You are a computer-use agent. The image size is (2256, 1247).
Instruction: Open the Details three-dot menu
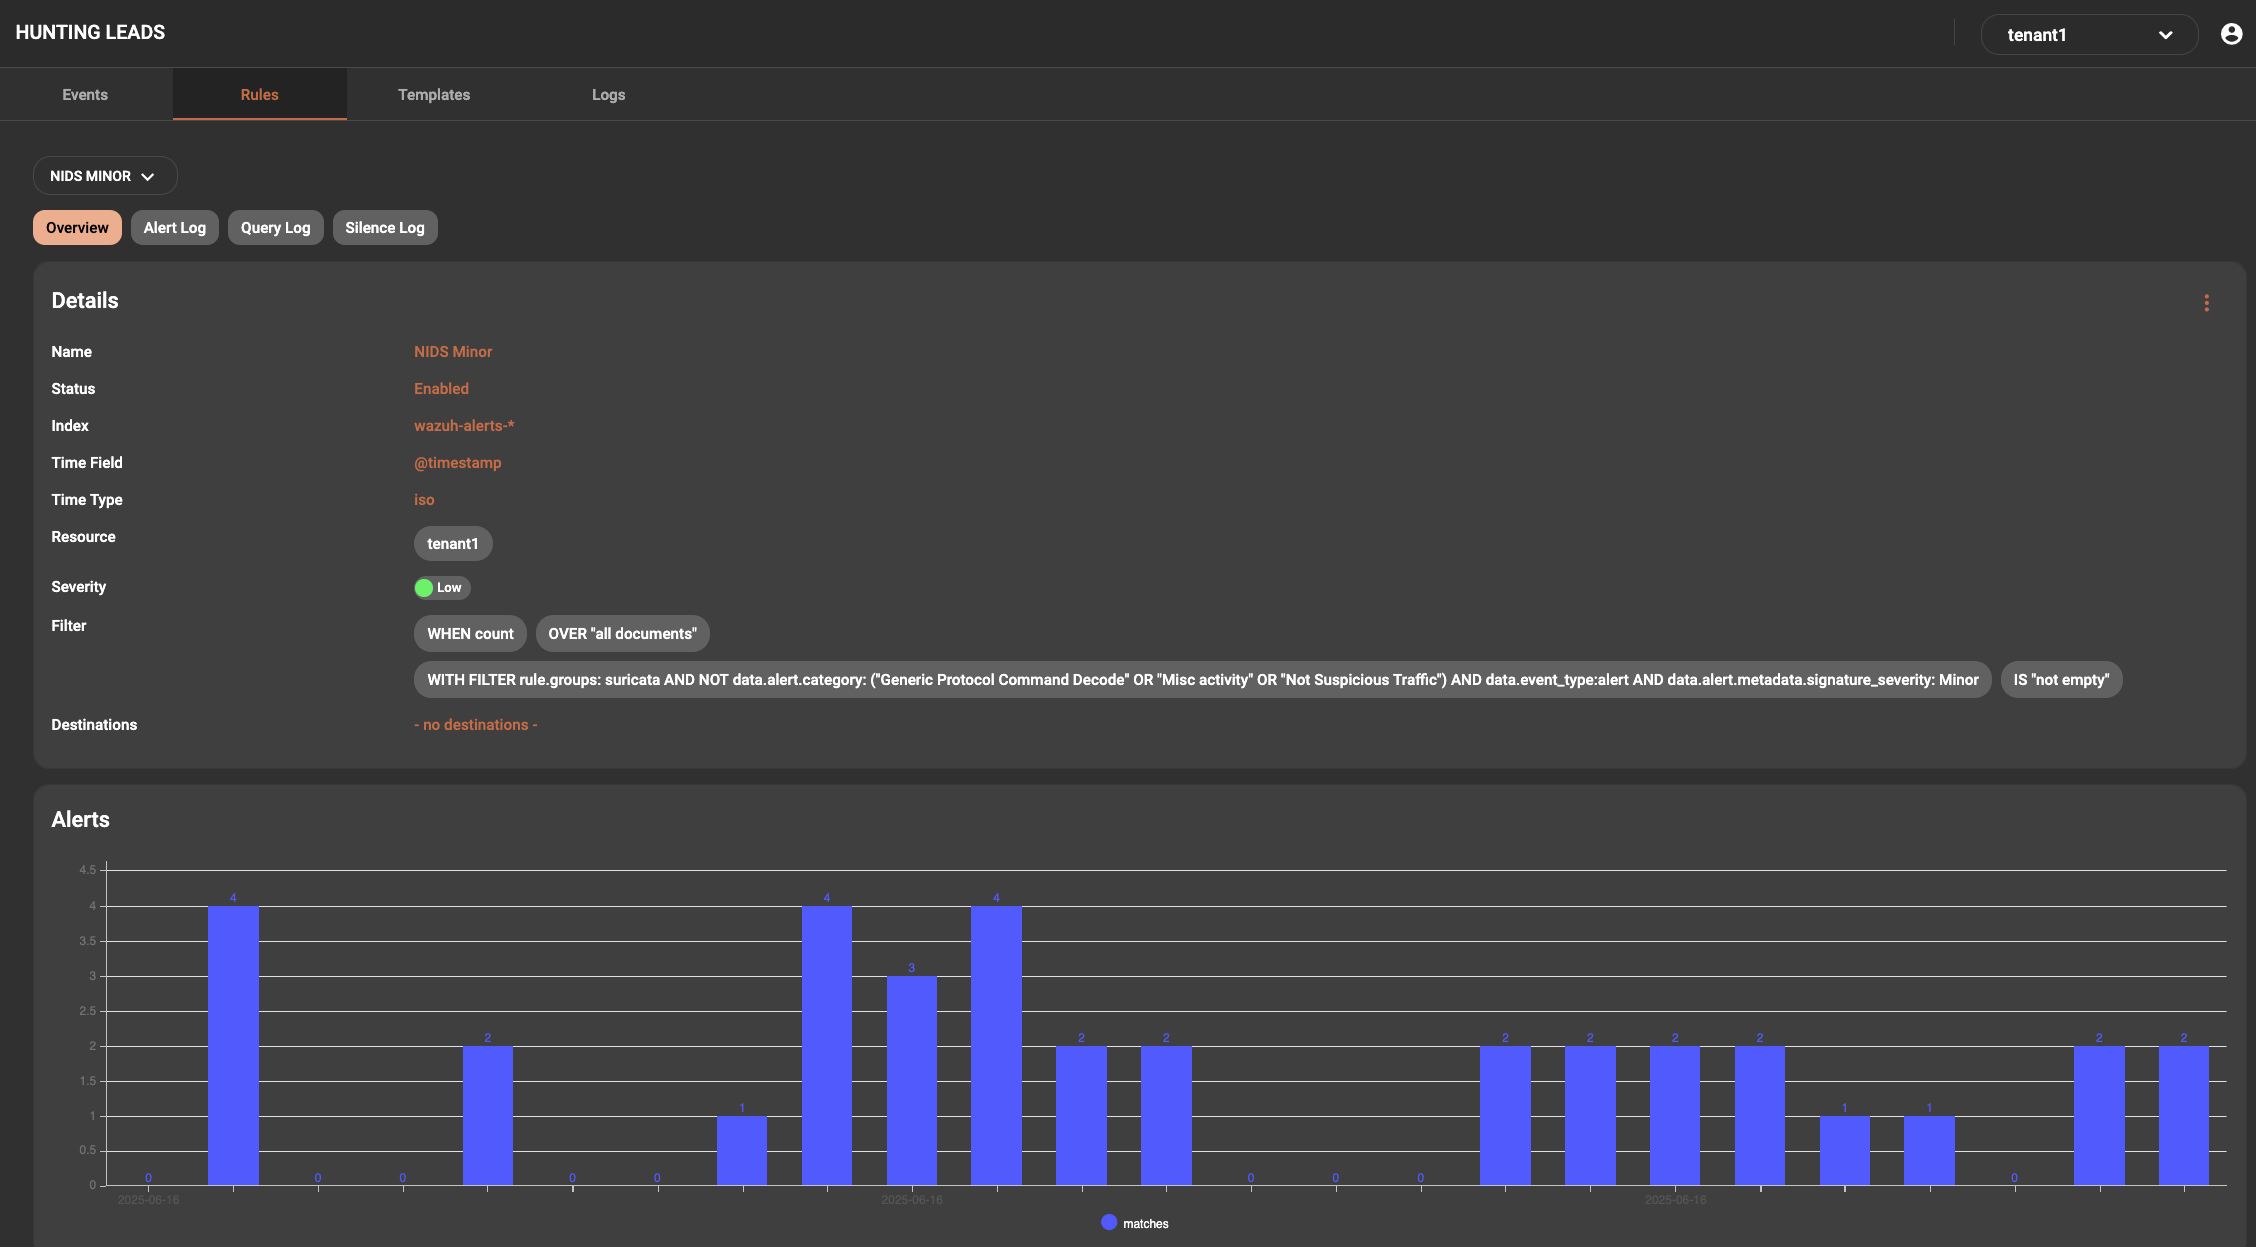tap(2206, 303)
